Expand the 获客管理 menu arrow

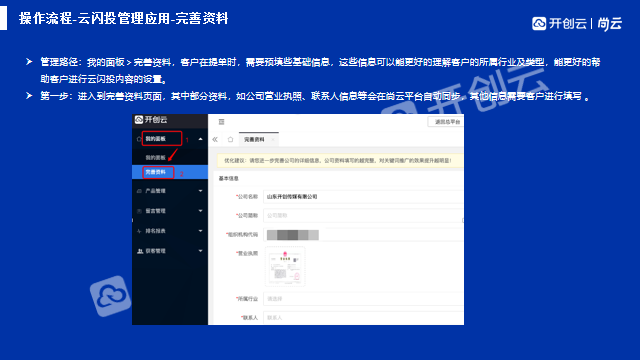(x=200, y=251)
